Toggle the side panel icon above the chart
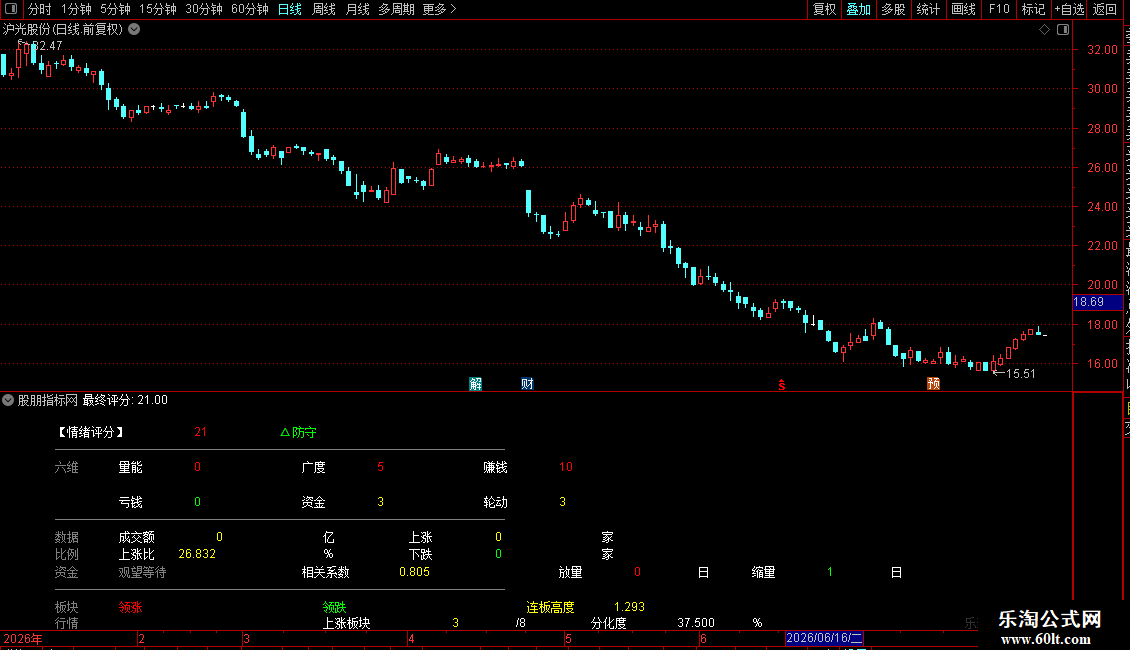 [x=1063, y=30]
